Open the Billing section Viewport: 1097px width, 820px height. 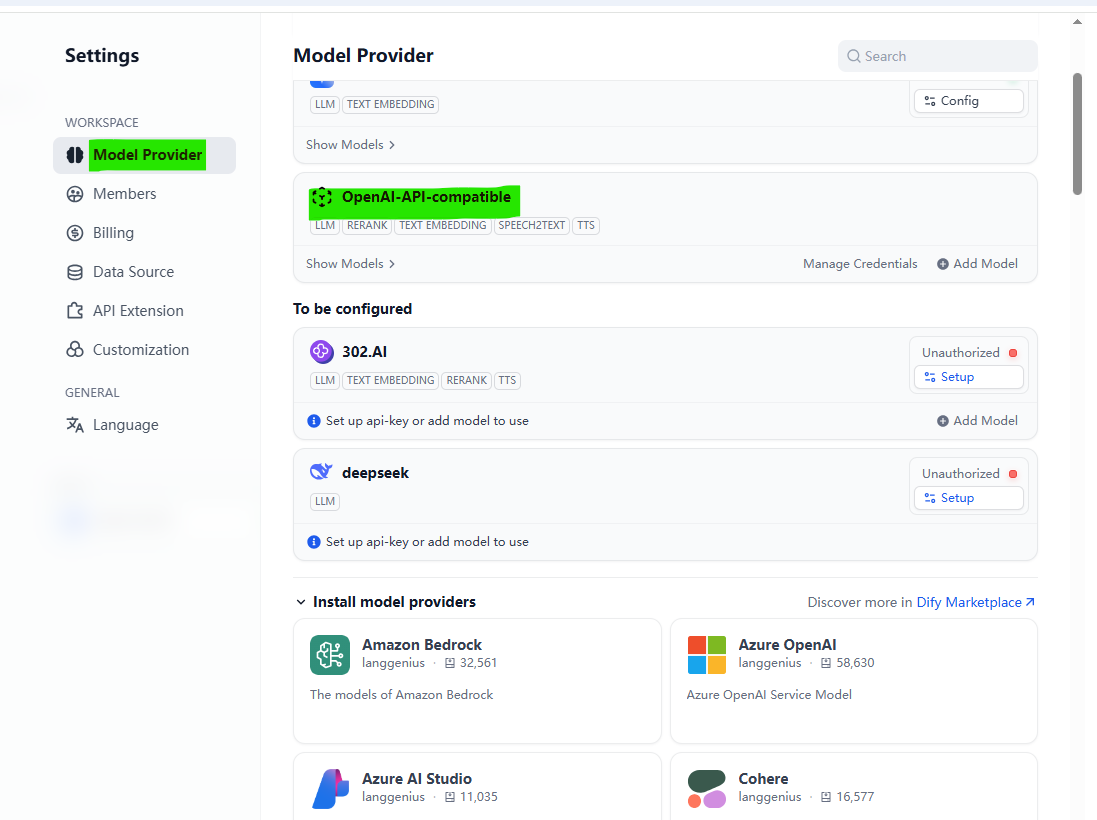[x=113, y=233]
